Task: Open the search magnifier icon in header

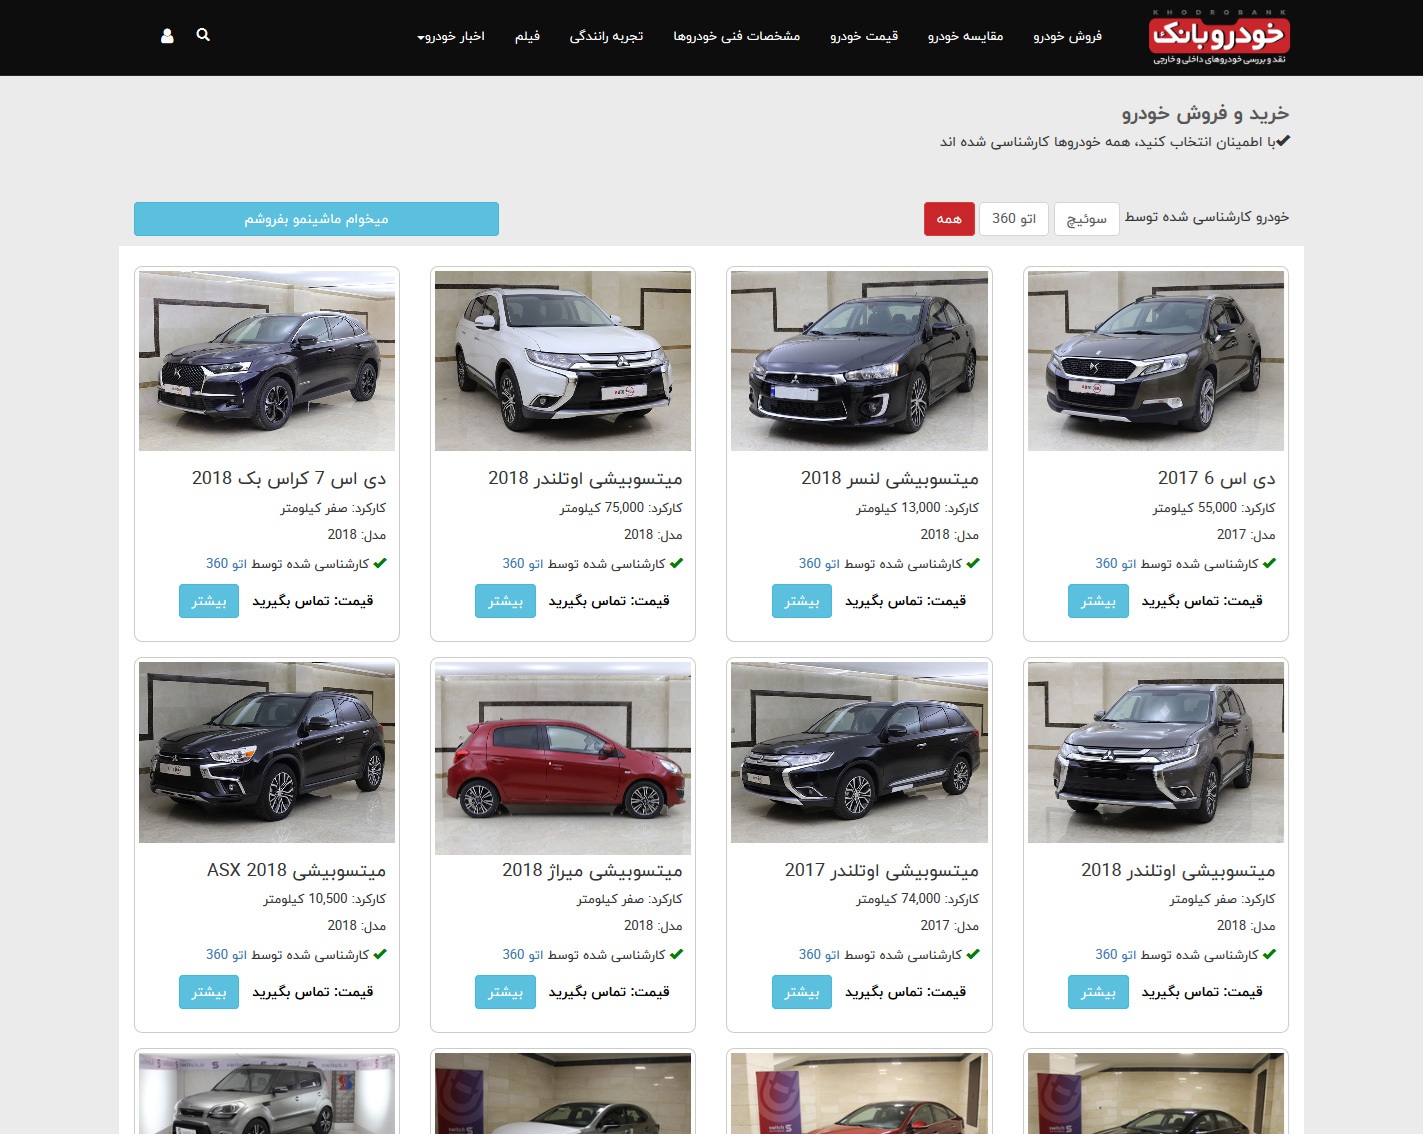Action: click(x=203, y=35)
